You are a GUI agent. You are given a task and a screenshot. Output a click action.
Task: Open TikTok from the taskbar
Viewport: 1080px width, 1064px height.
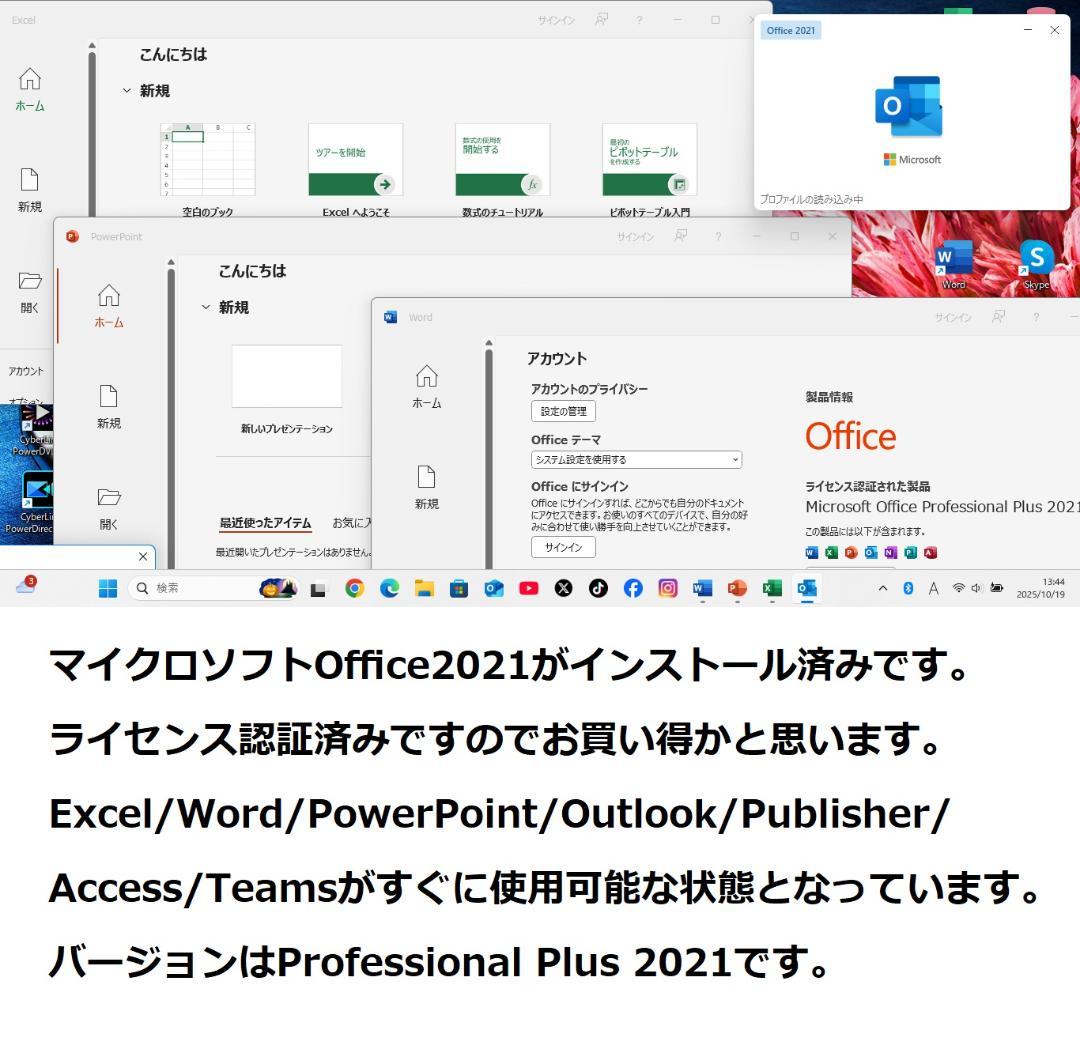click(x=598, y=589)
